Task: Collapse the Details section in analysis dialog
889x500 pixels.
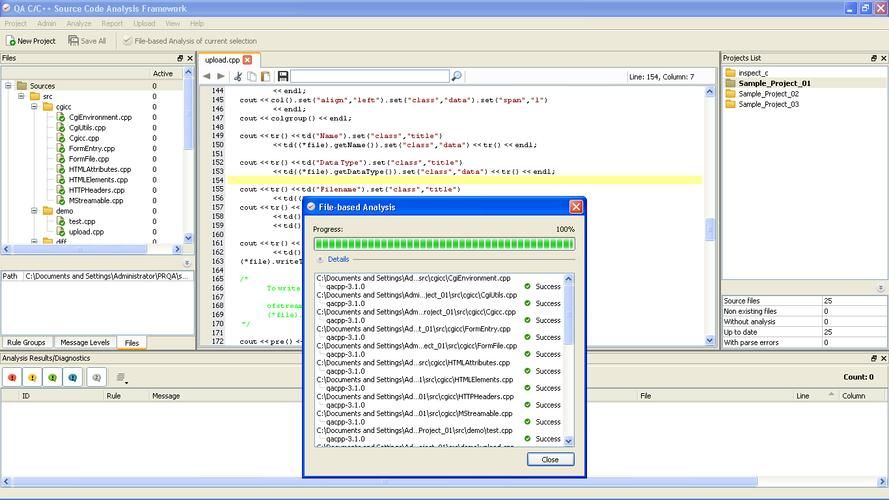Action: point(319,259)
